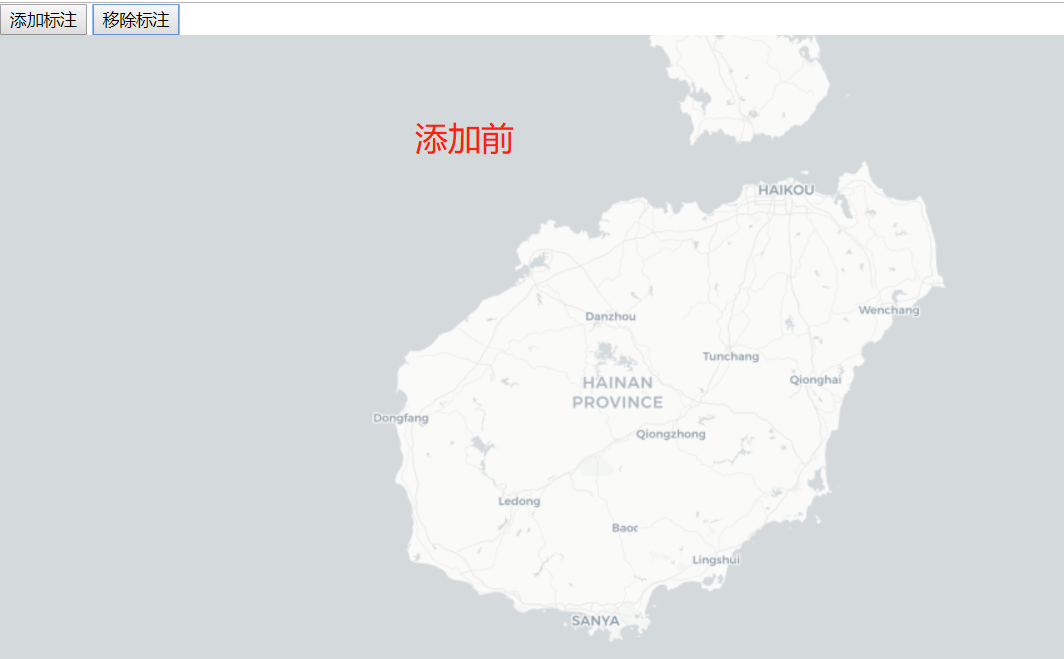Select the HAIKOU city label on the map
Viewport: 1064px width, 659px height.
[x=788, y=188]
